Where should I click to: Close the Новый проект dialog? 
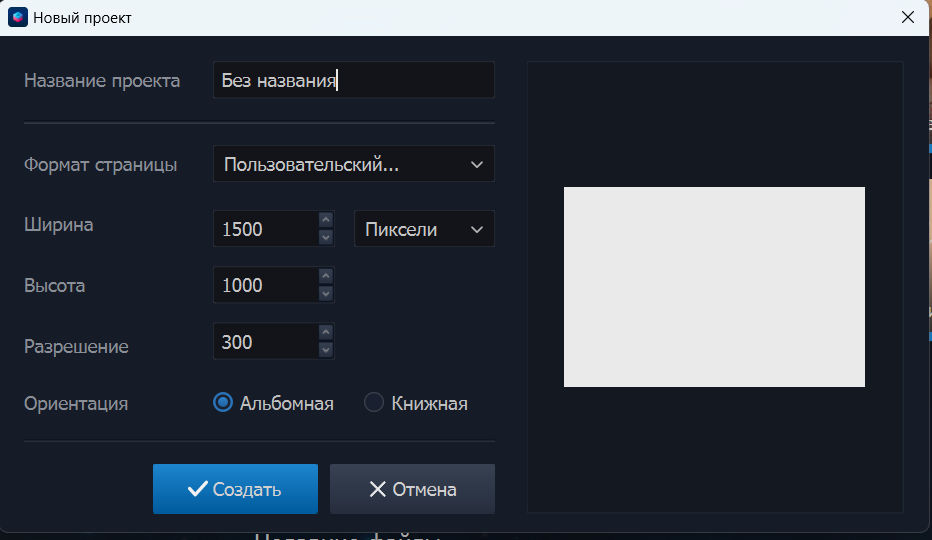pyautogui.click(x=908, y=17)
